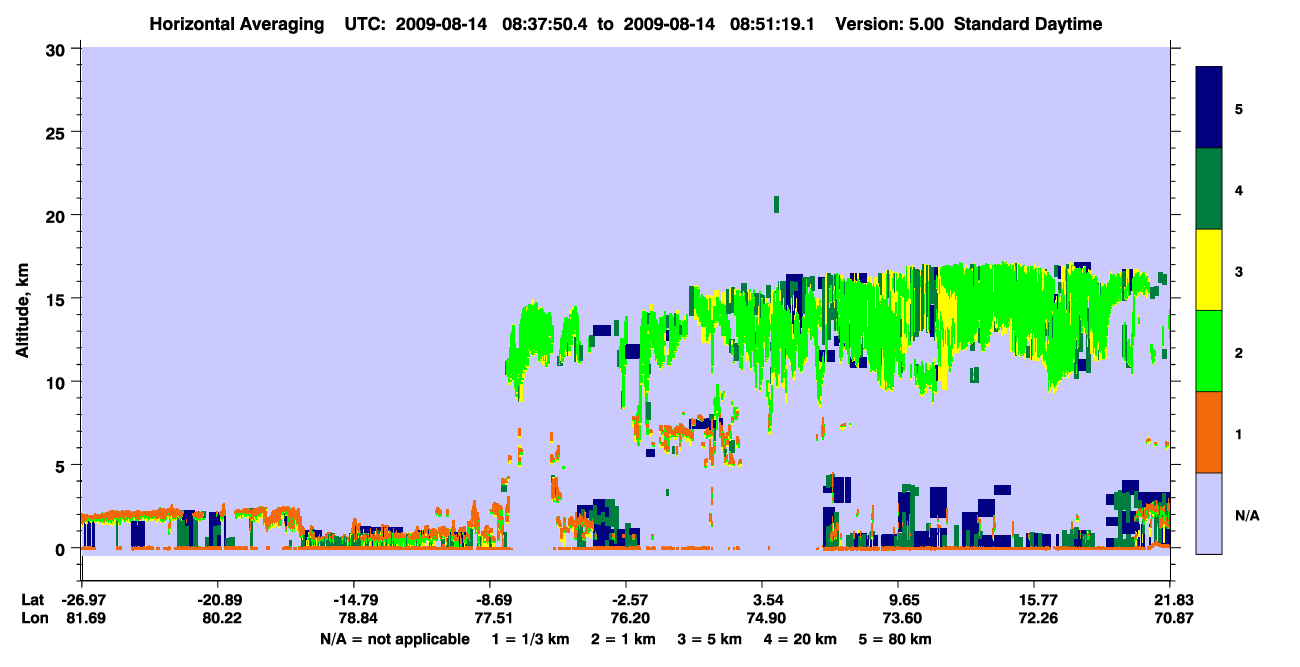Click the orange colorbar segment labeled 1
The height and width of the screenshot is (667, 1300).
coord(1209,432)
